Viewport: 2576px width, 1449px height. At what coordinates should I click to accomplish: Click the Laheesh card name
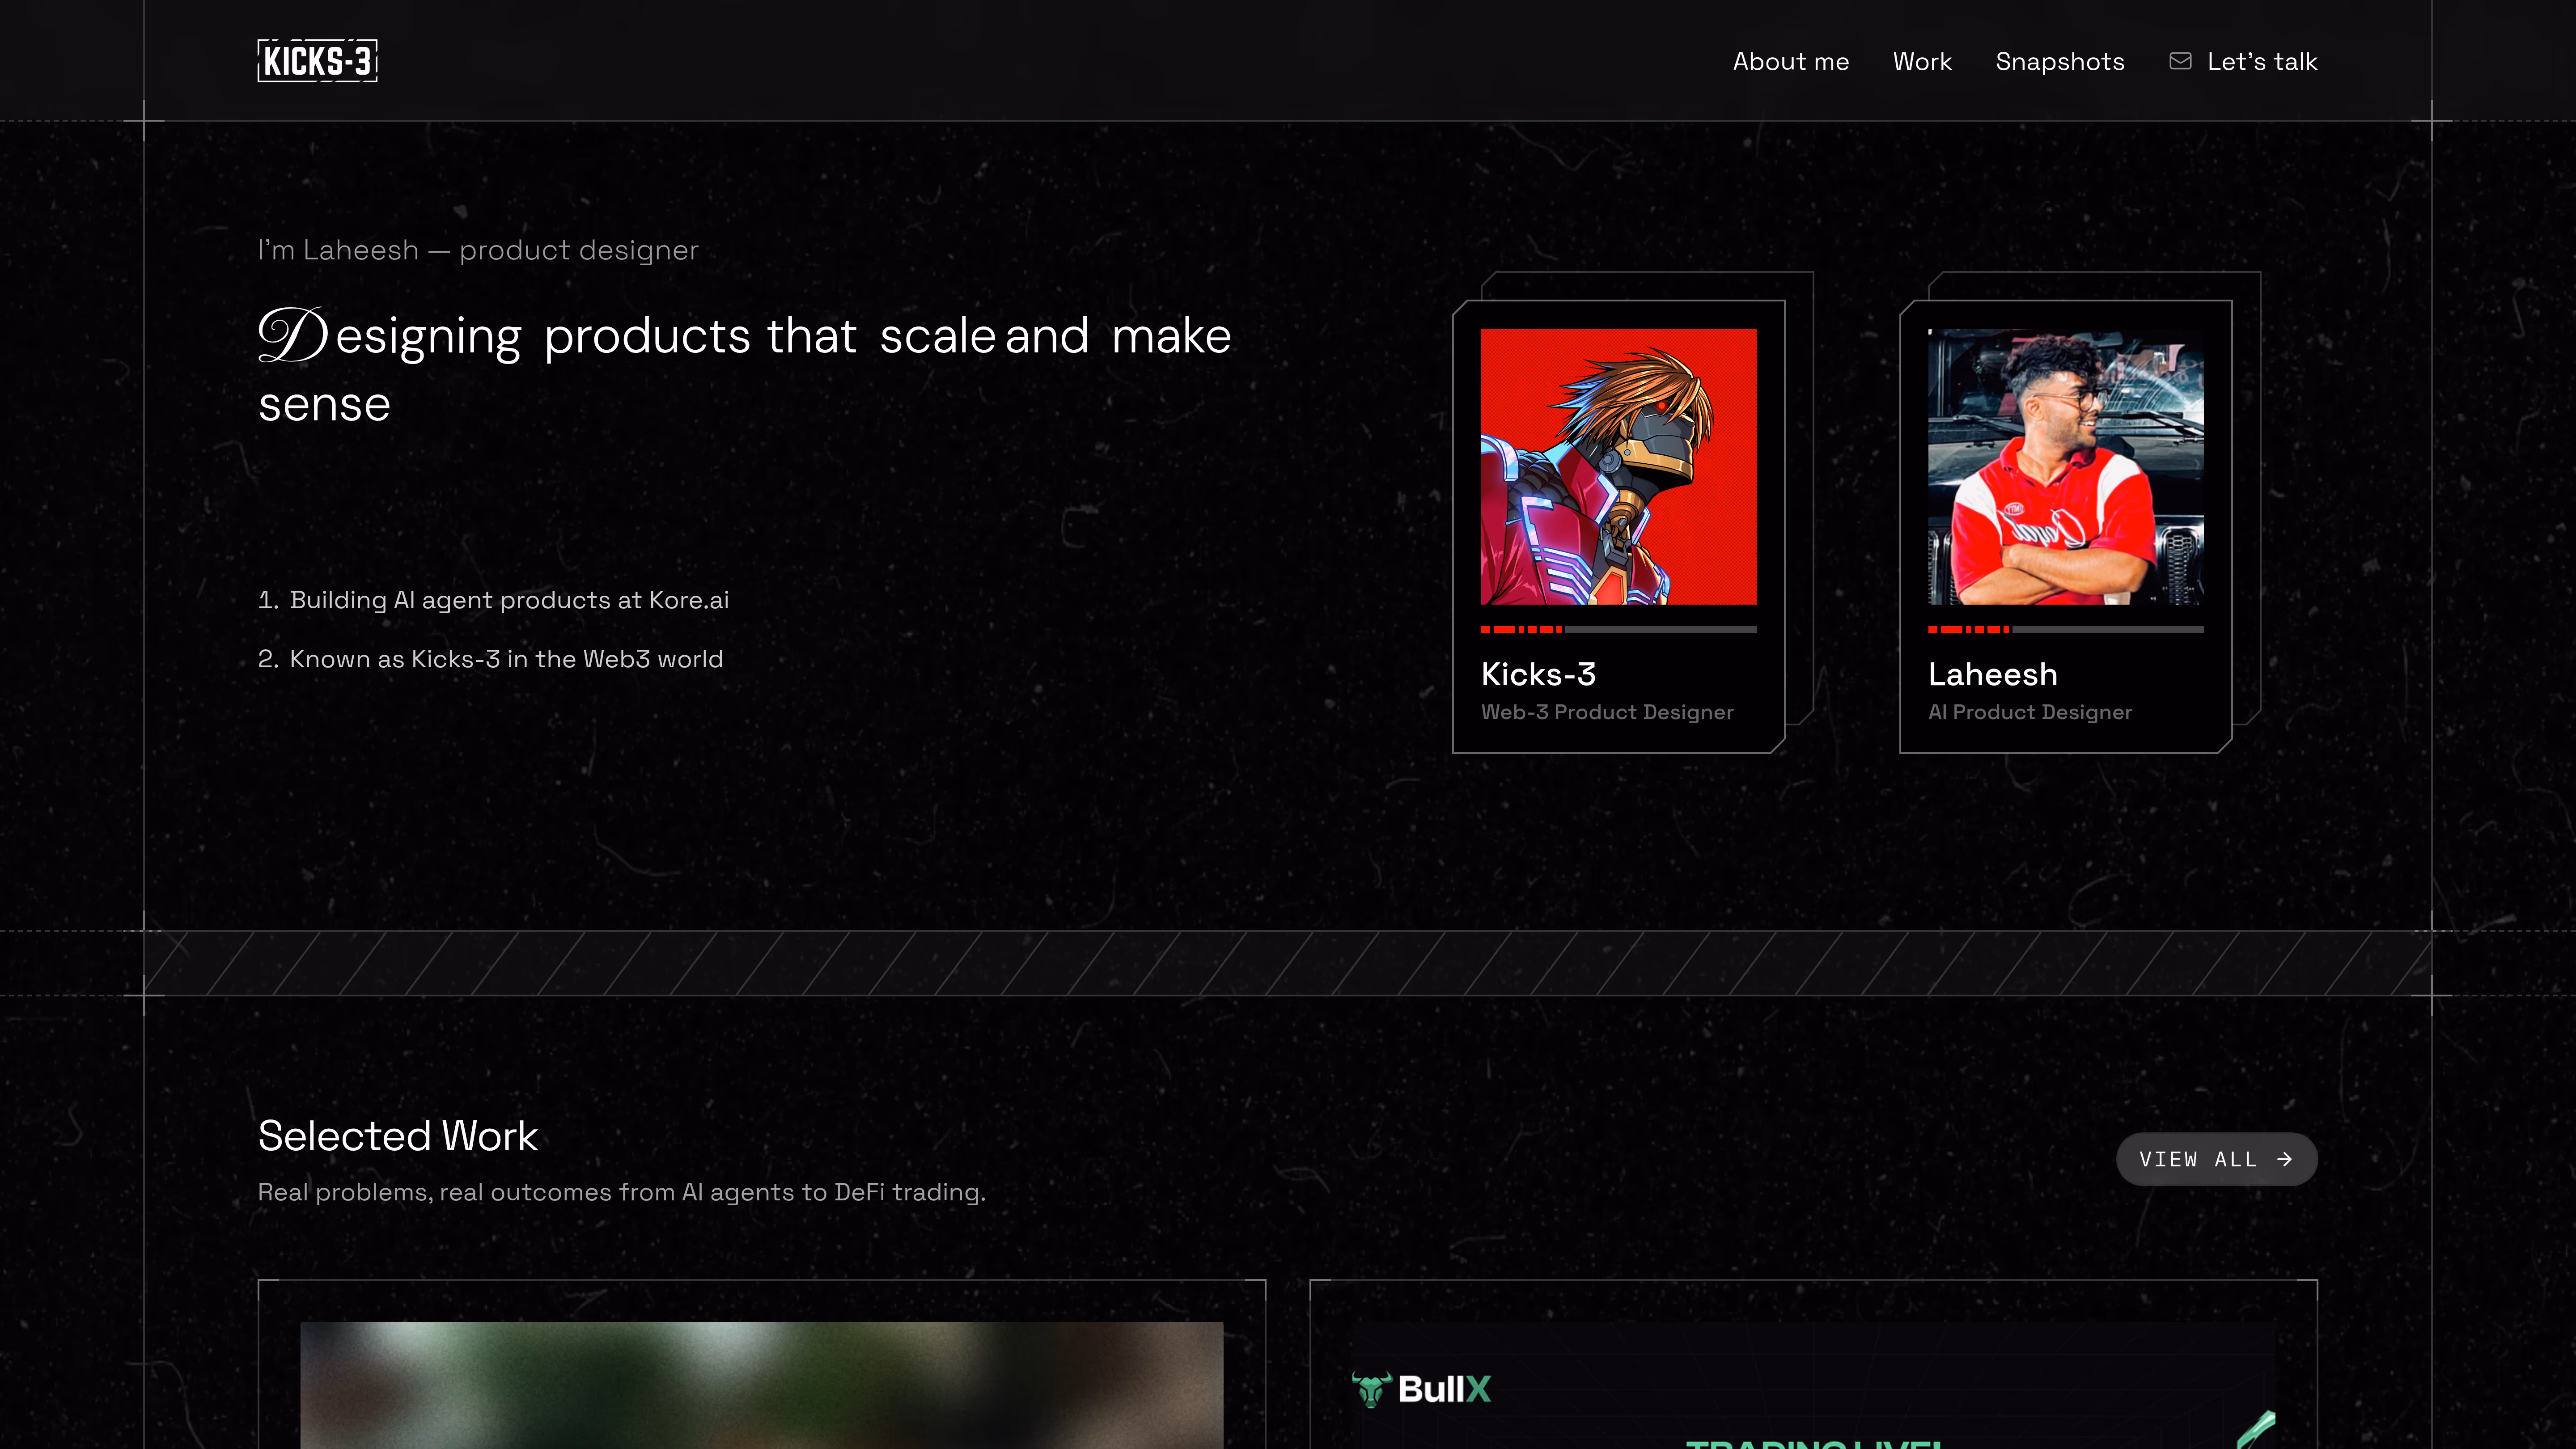tap(1993, 675)
